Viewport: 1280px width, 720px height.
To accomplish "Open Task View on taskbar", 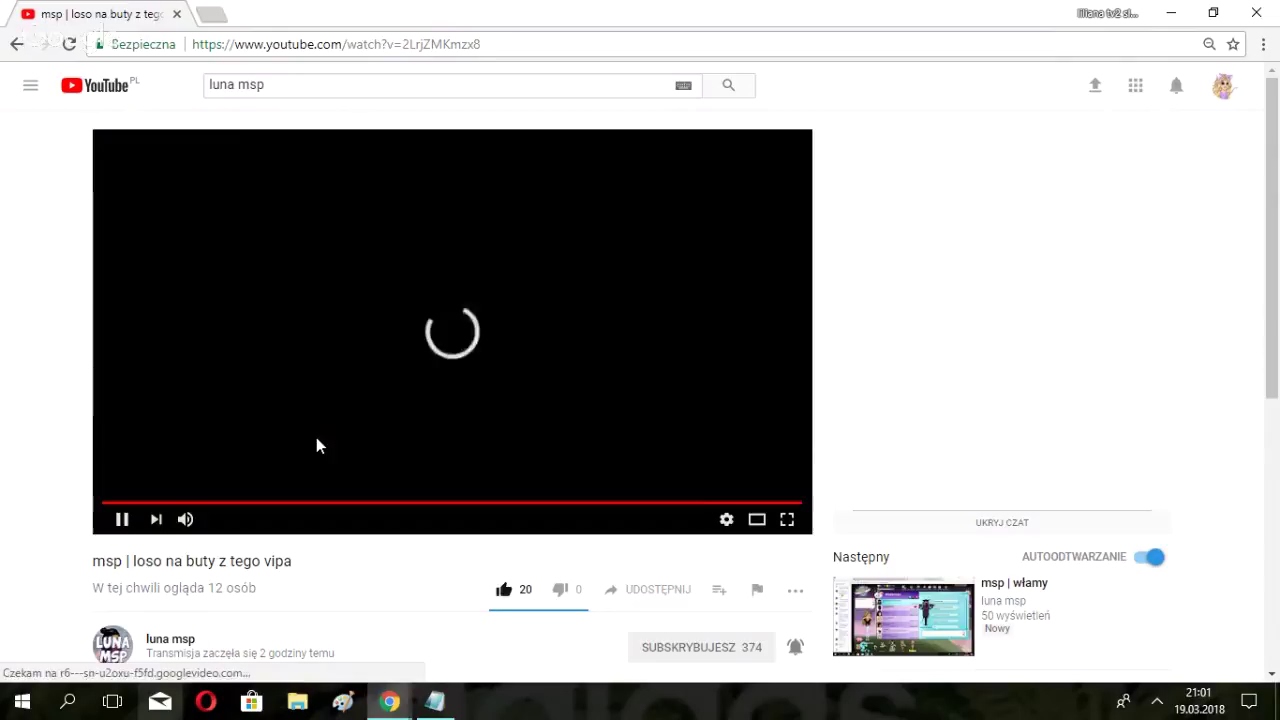I will [113, 701].
